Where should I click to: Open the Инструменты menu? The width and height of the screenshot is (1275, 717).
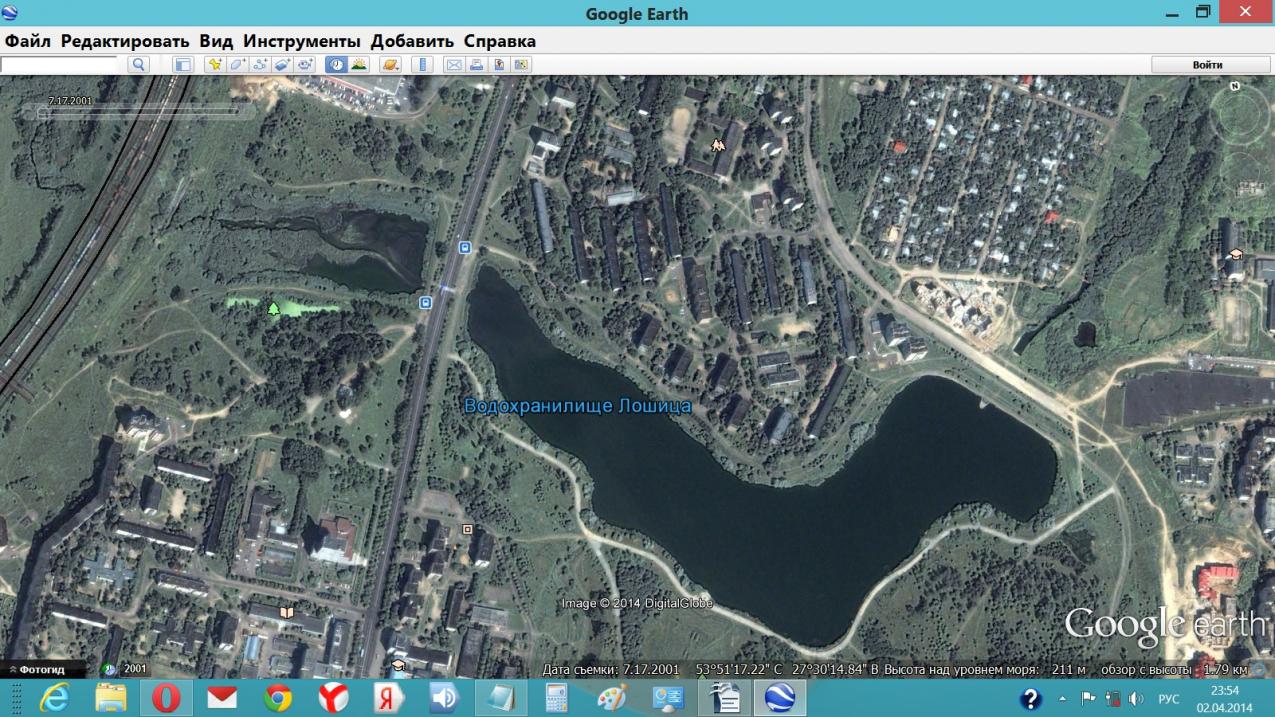(x=301, y=41)
